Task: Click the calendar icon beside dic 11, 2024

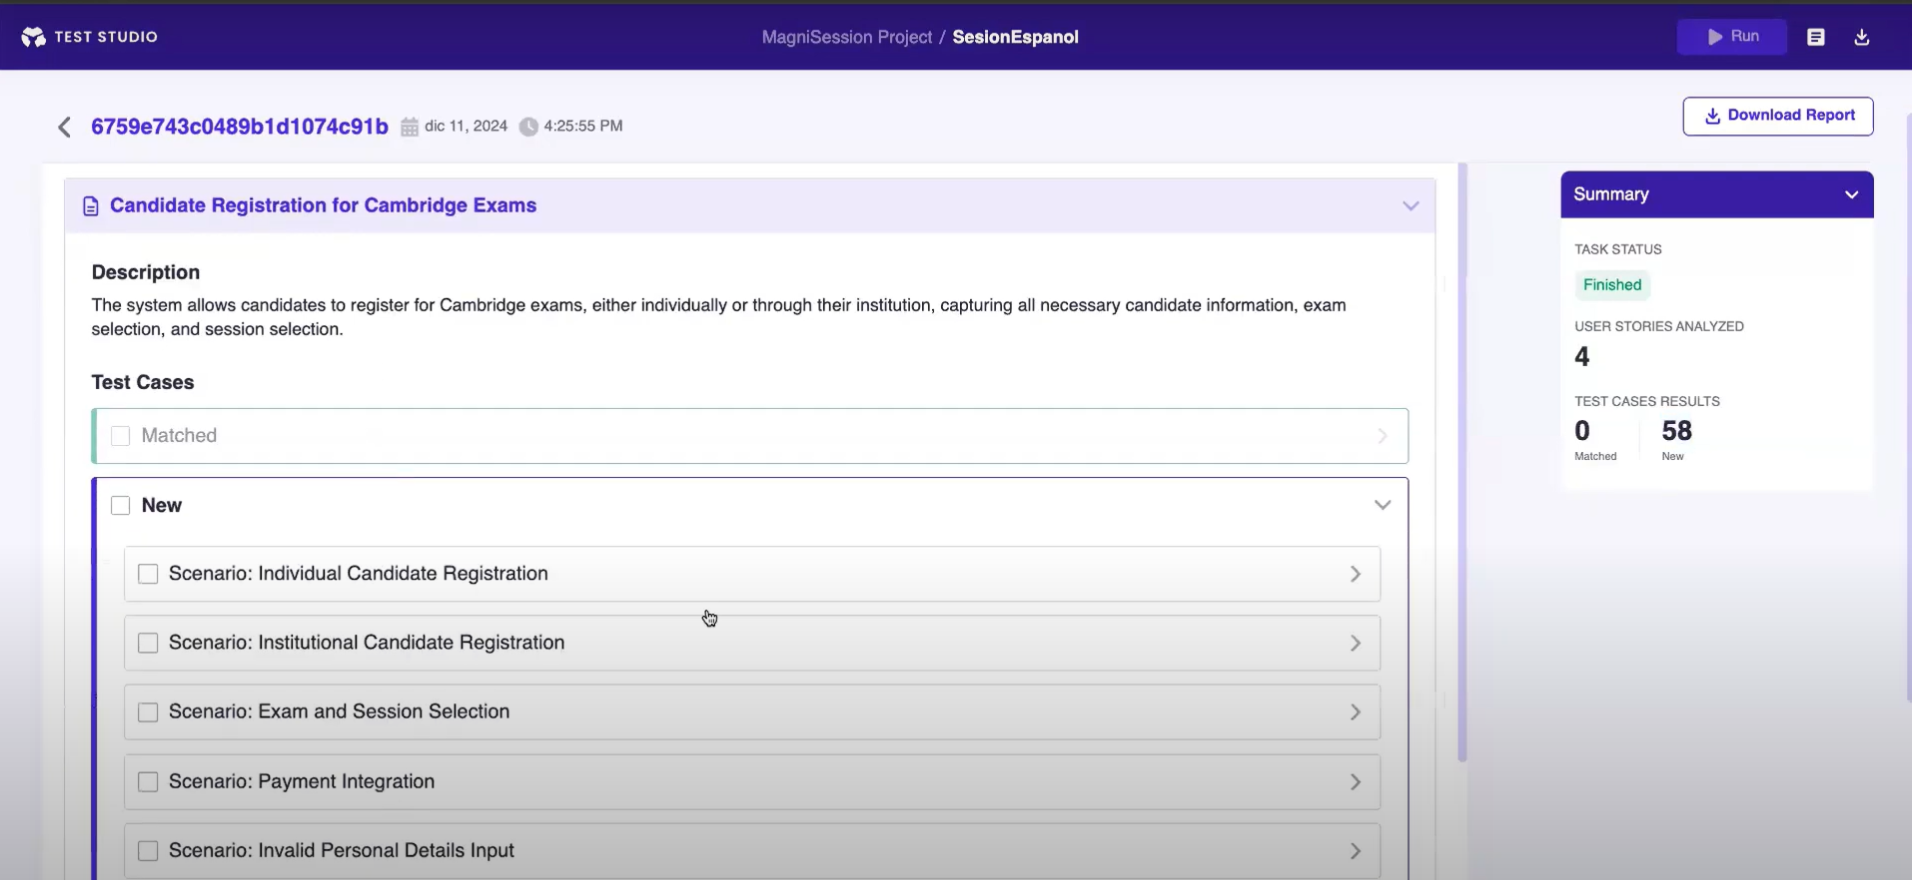Action: tap(410, 127)
